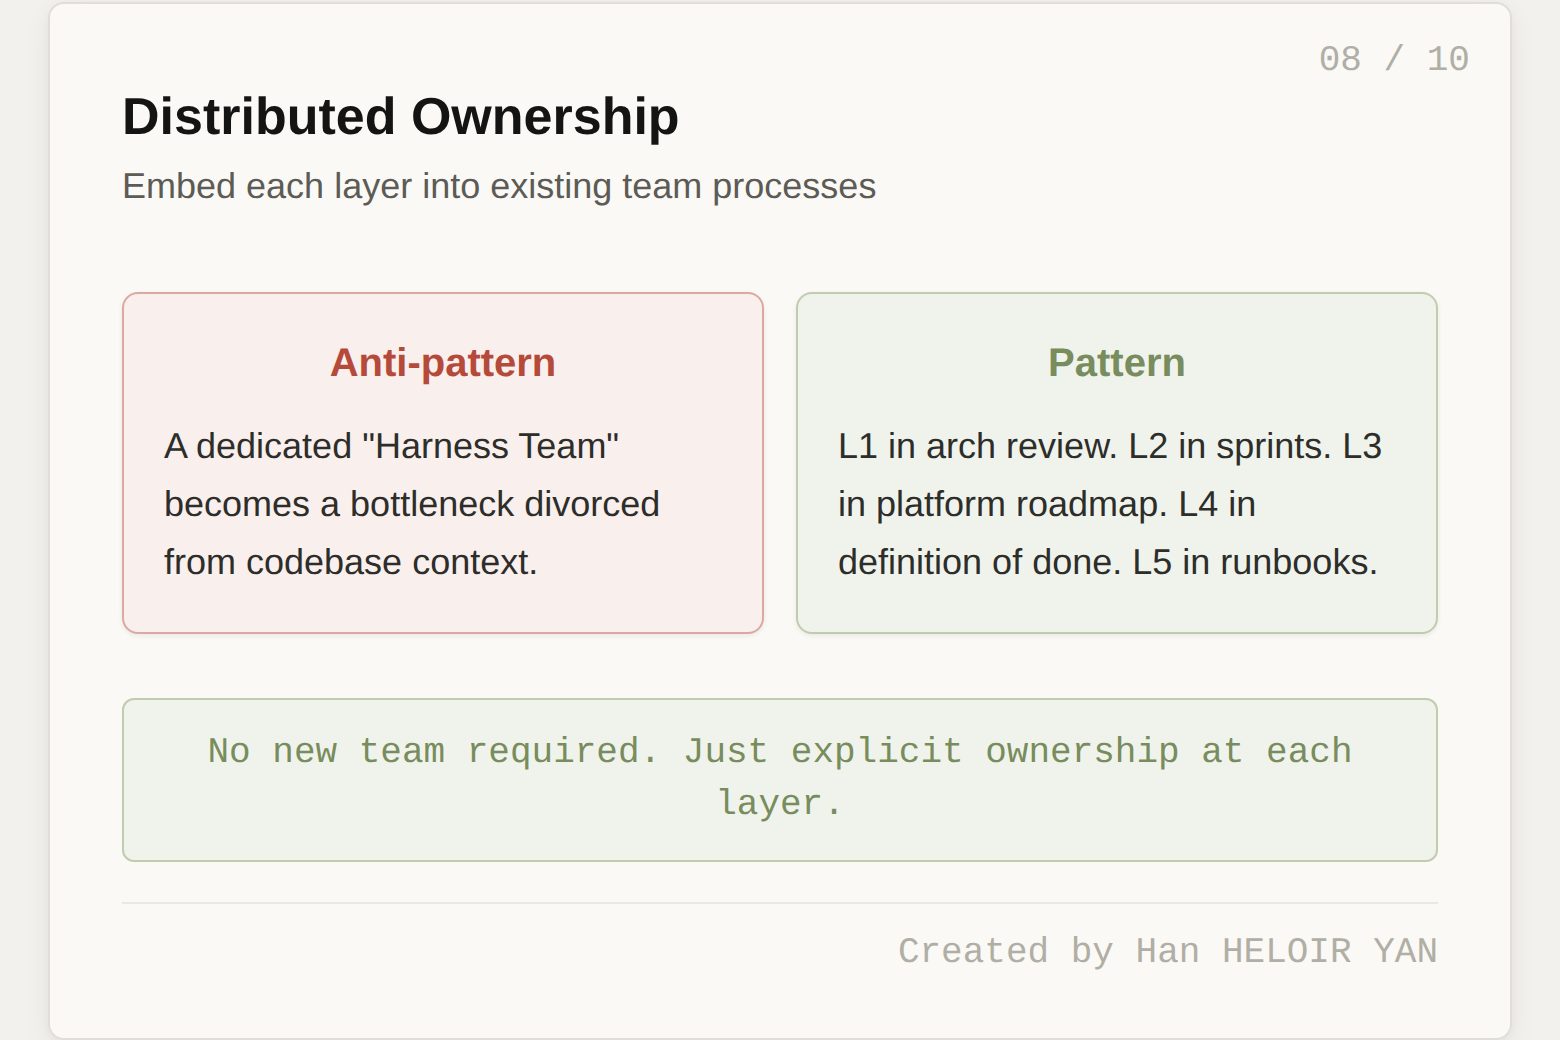Click the slide counter showing 08 / 10
The height and width of the screenshot is (1040, 1560).
click(x=1394, y=58)
